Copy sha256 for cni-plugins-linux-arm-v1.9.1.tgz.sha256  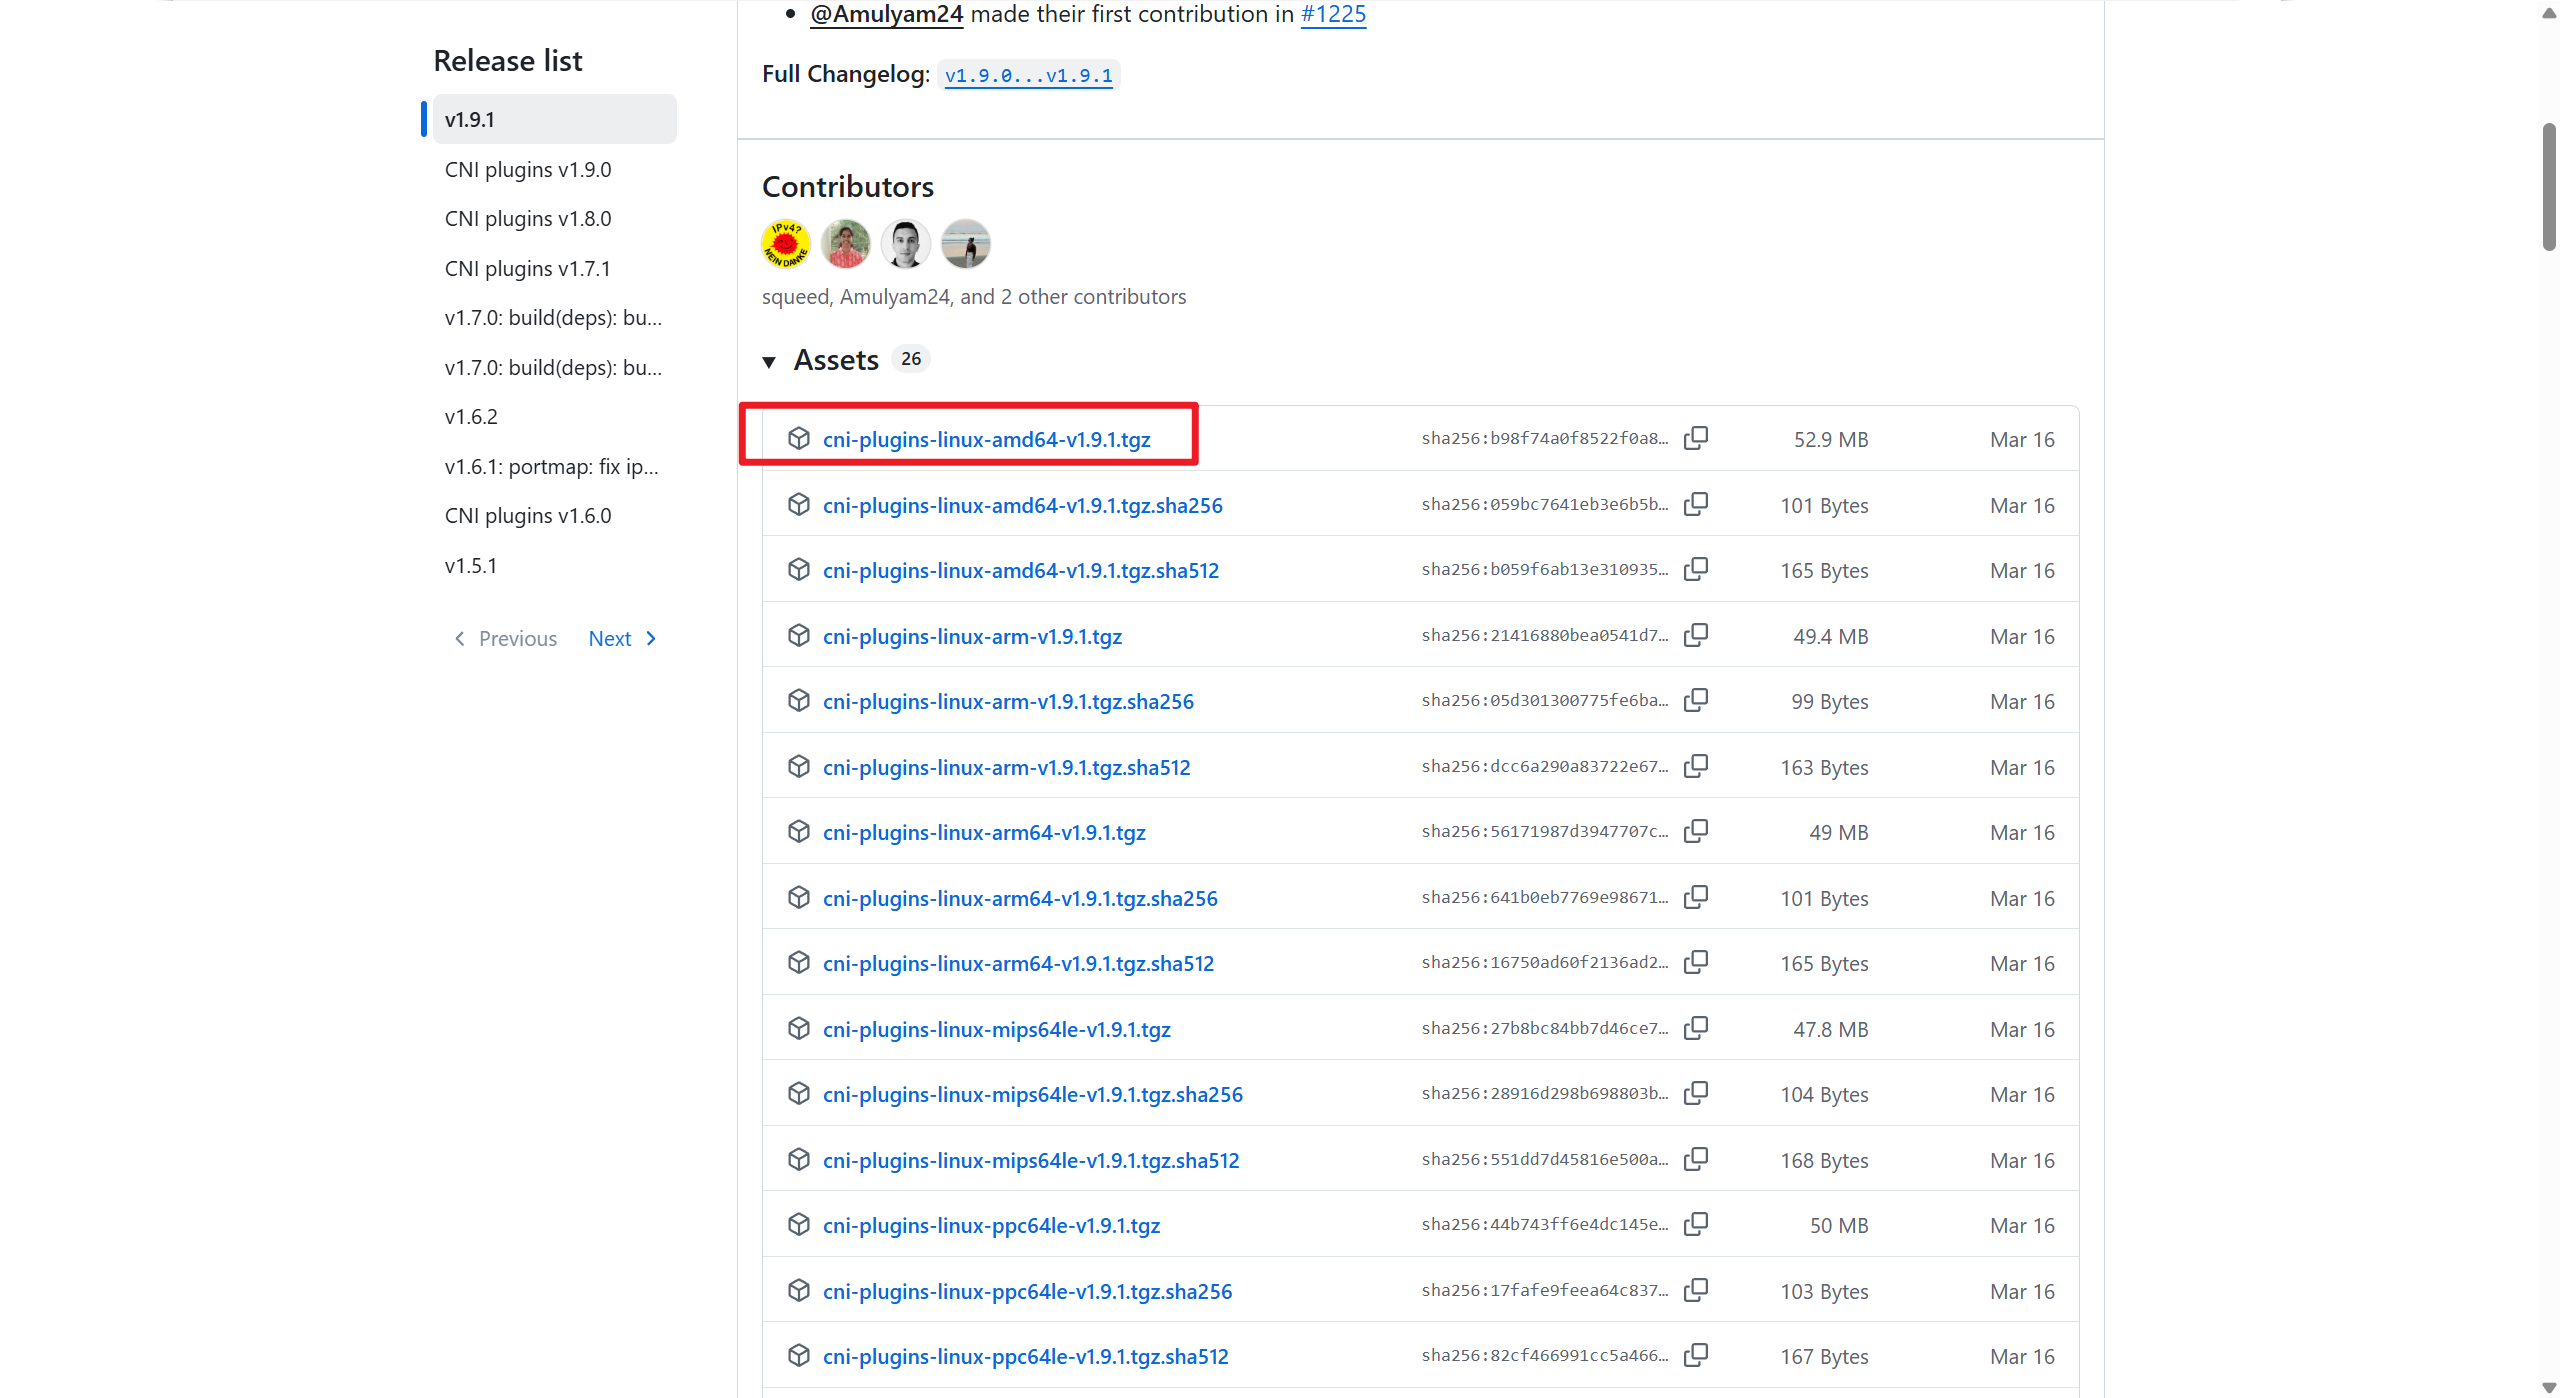tap(1696, 700)
